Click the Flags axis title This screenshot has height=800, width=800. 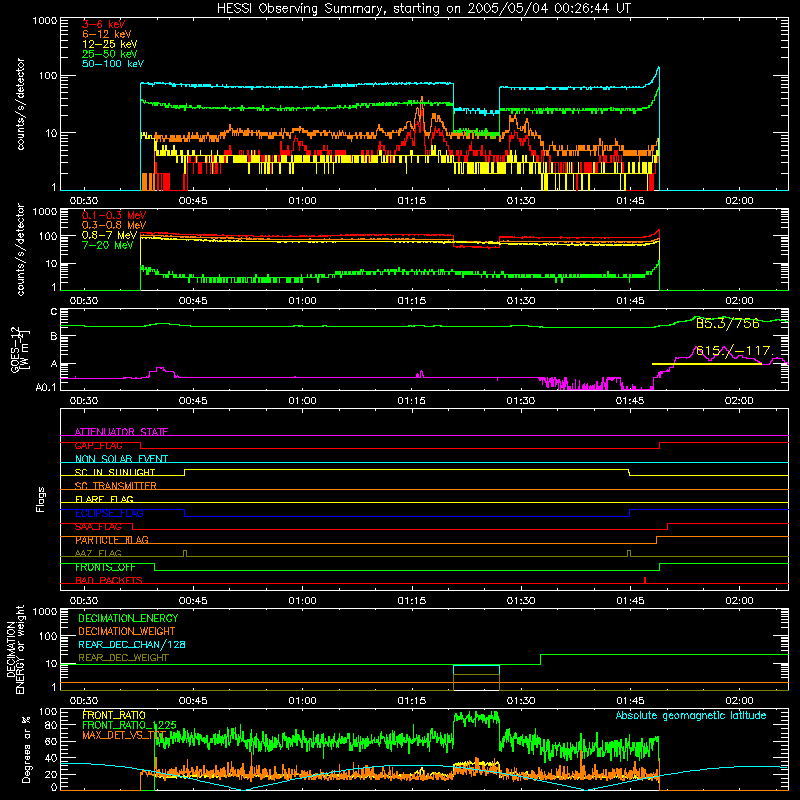[x=40, y=499]
